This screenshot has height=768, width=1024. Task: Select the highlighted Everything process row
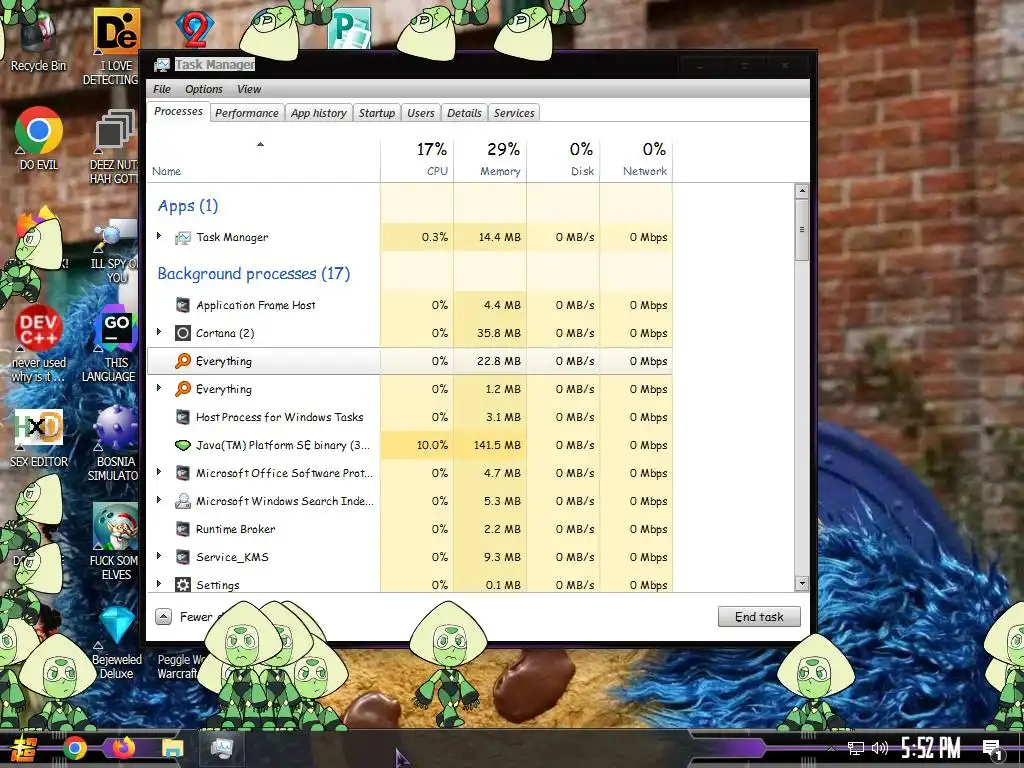410,361
